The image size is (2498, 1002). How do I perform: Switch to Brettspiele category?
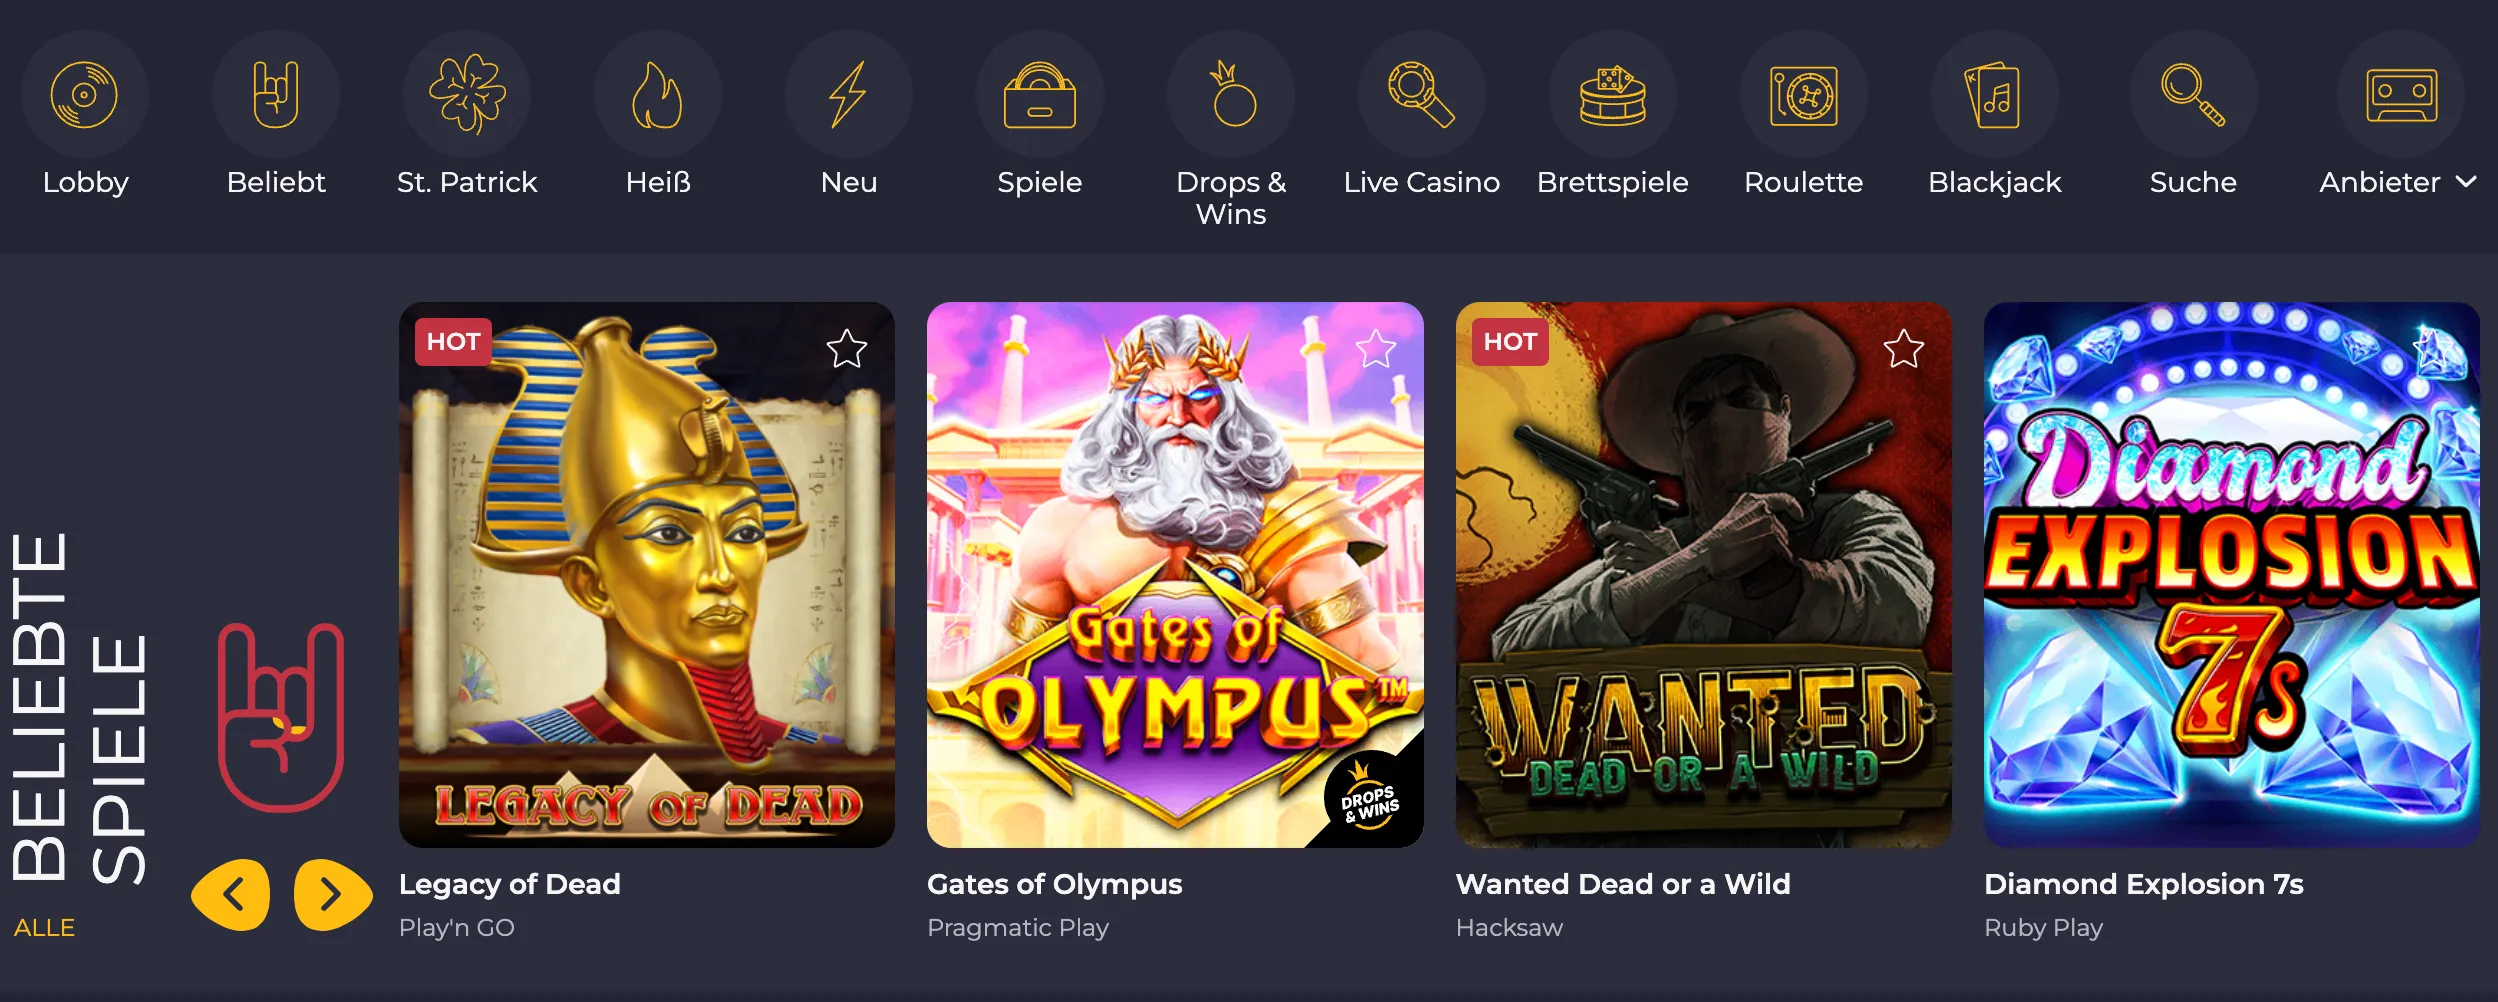click(x=1613, y=182)
